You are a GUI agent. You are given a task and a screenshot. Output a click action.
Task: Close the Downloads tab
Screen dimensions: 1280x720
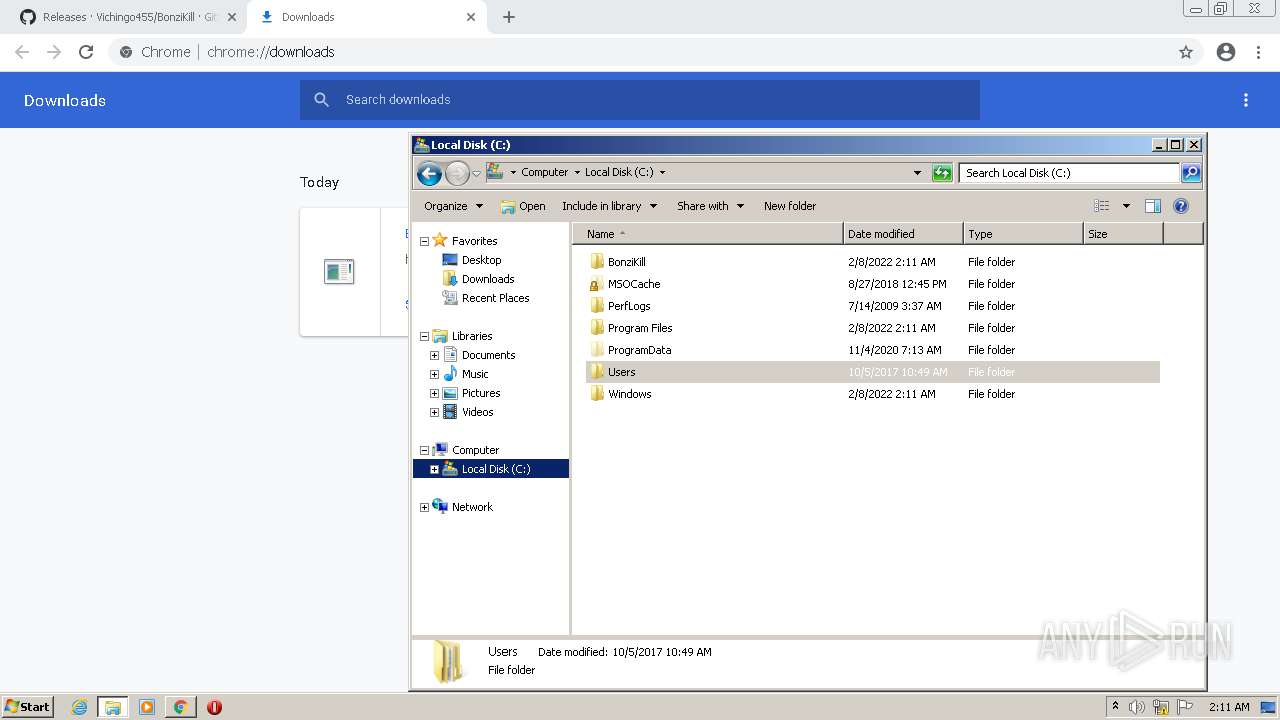(x=471, y=17)
